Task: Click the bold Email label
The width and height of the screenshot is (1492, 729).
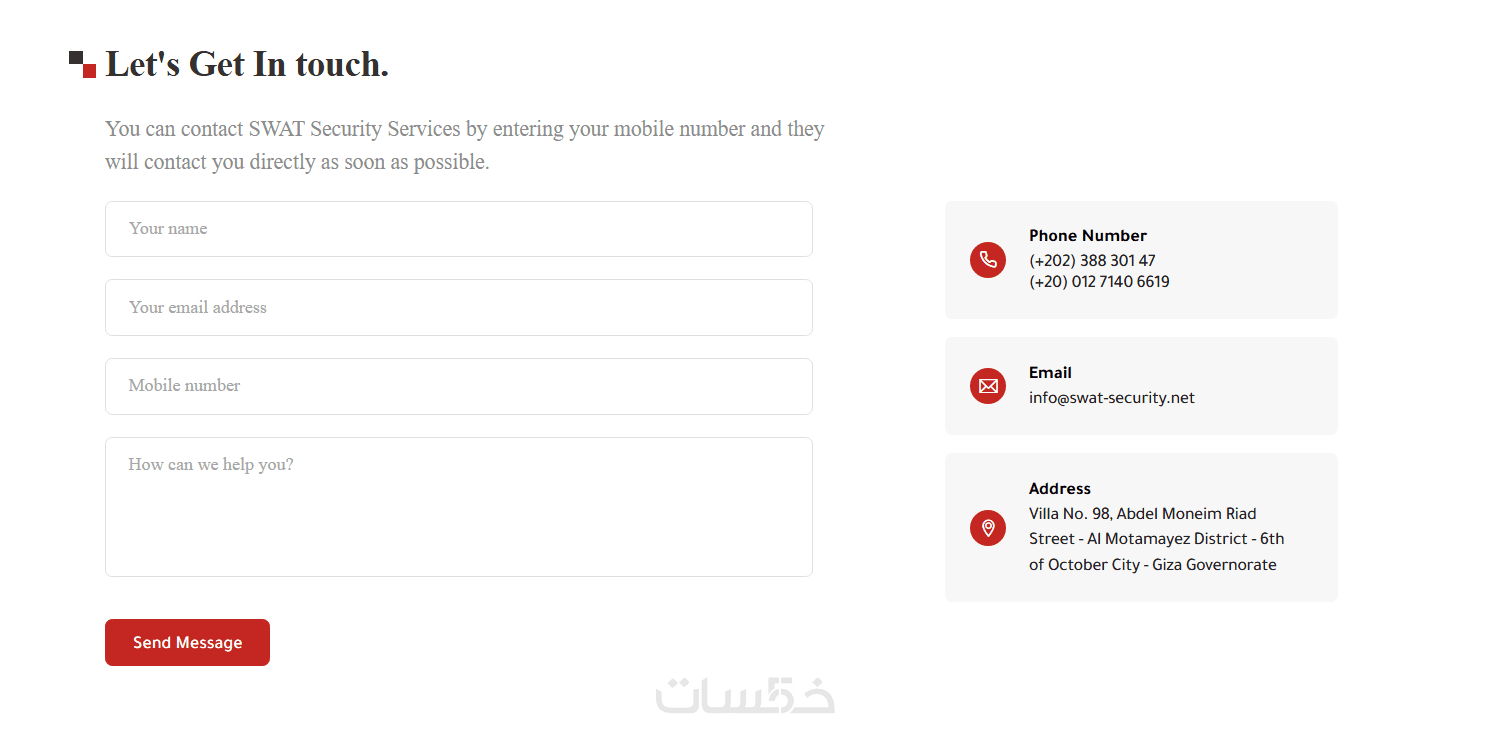Action: pos(1050,373)
